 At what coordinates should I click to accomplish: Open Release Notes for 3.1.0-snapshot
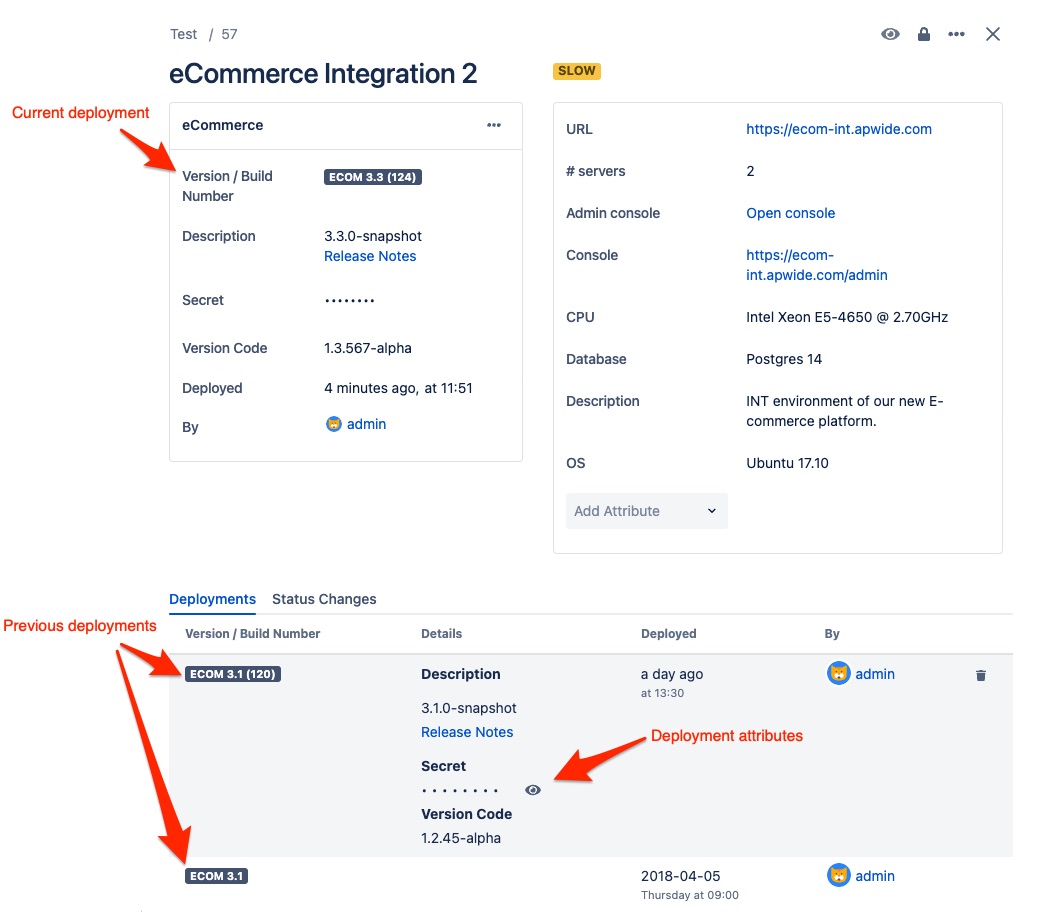tap(467, 732)
